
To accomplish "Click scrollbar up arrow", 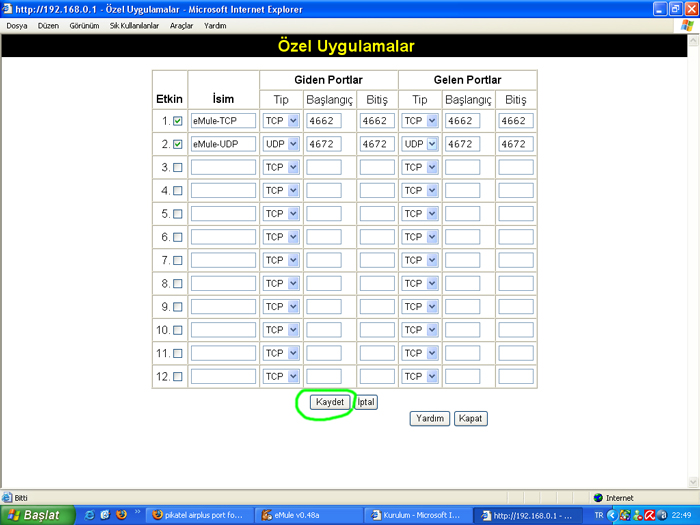I will [x=693, y=41].
